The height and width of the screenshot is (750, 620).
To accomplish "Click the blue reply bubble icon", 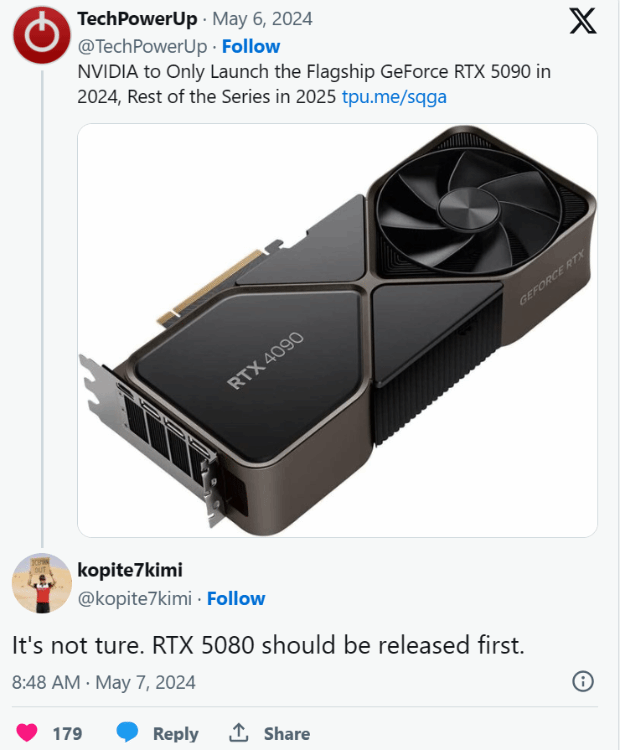I will [127, 733].
